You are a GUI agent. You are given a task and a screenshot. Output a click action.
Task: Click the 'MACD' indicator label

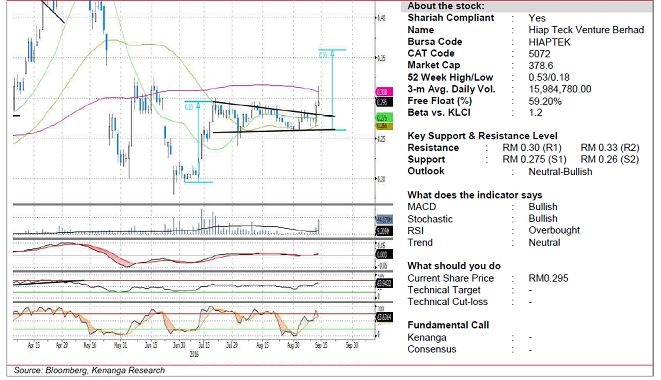(422, 207)
